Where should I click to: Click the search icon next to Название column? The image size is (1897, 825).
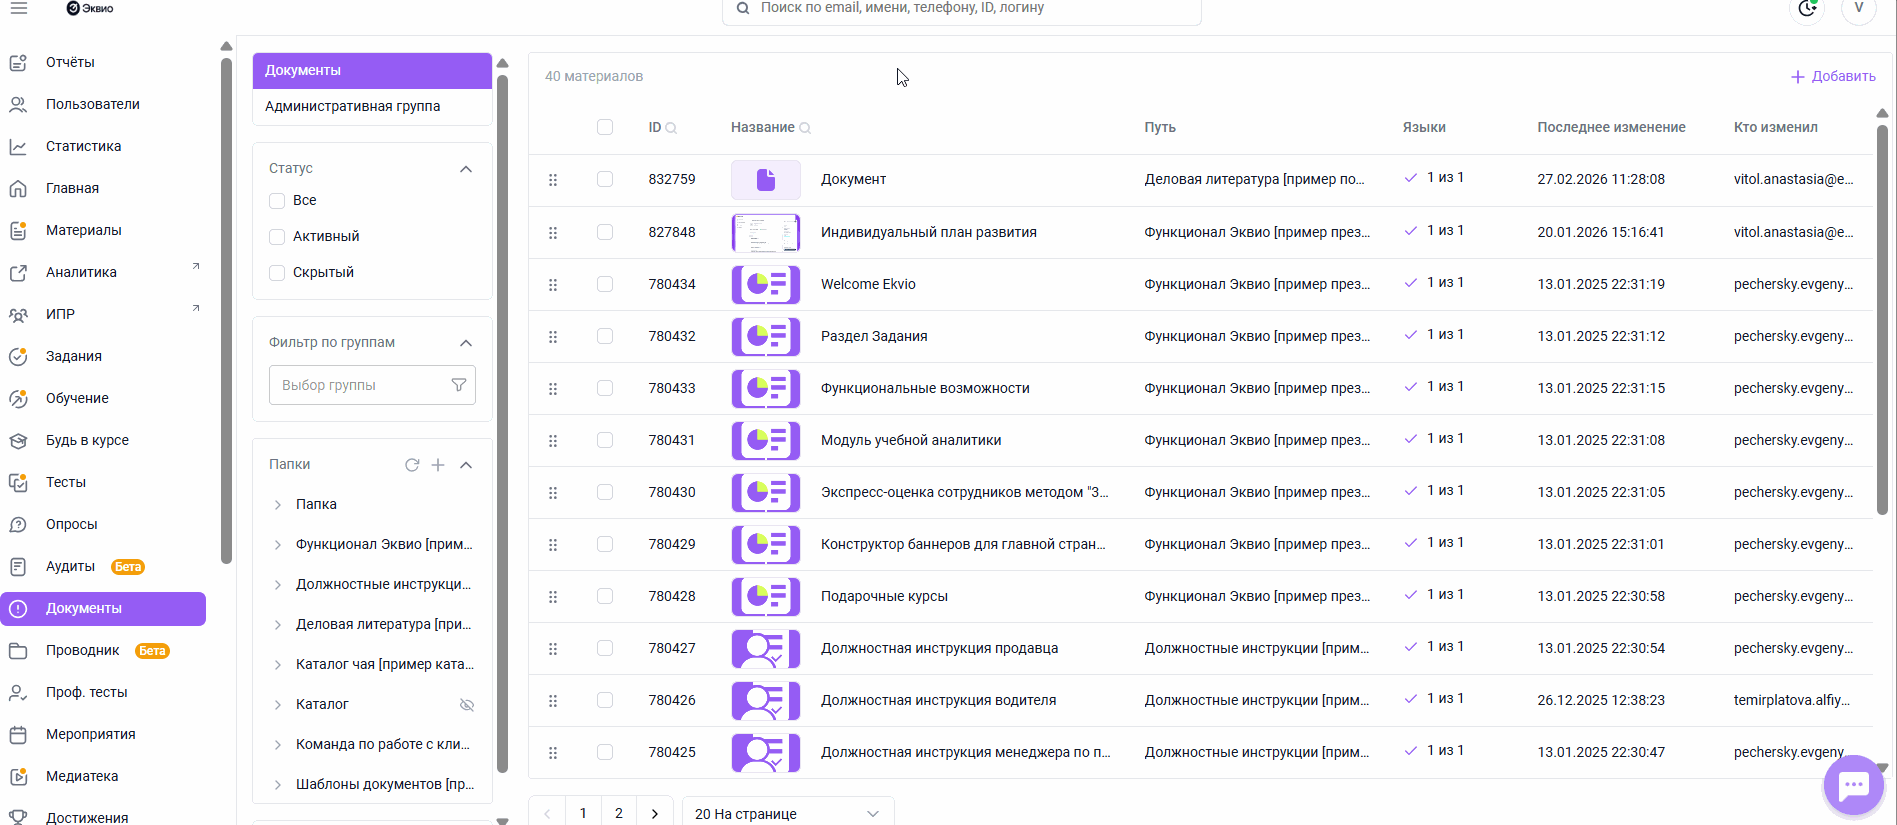805,128
